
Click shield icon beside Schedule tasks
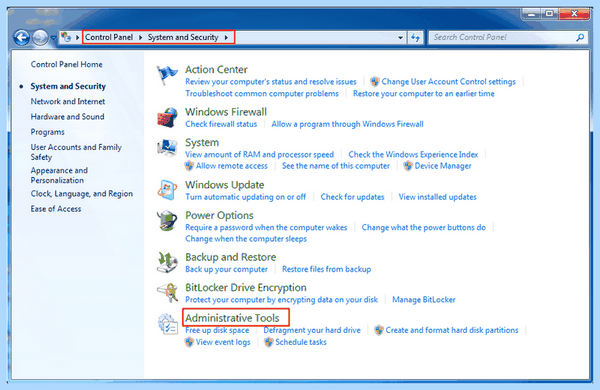(269, 342)
